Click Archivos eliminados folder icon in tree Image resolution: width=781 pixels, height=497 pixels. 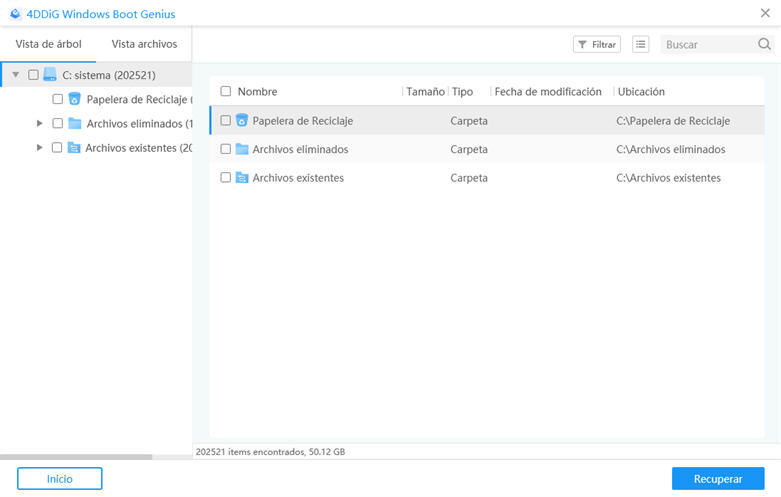[75, 123]
